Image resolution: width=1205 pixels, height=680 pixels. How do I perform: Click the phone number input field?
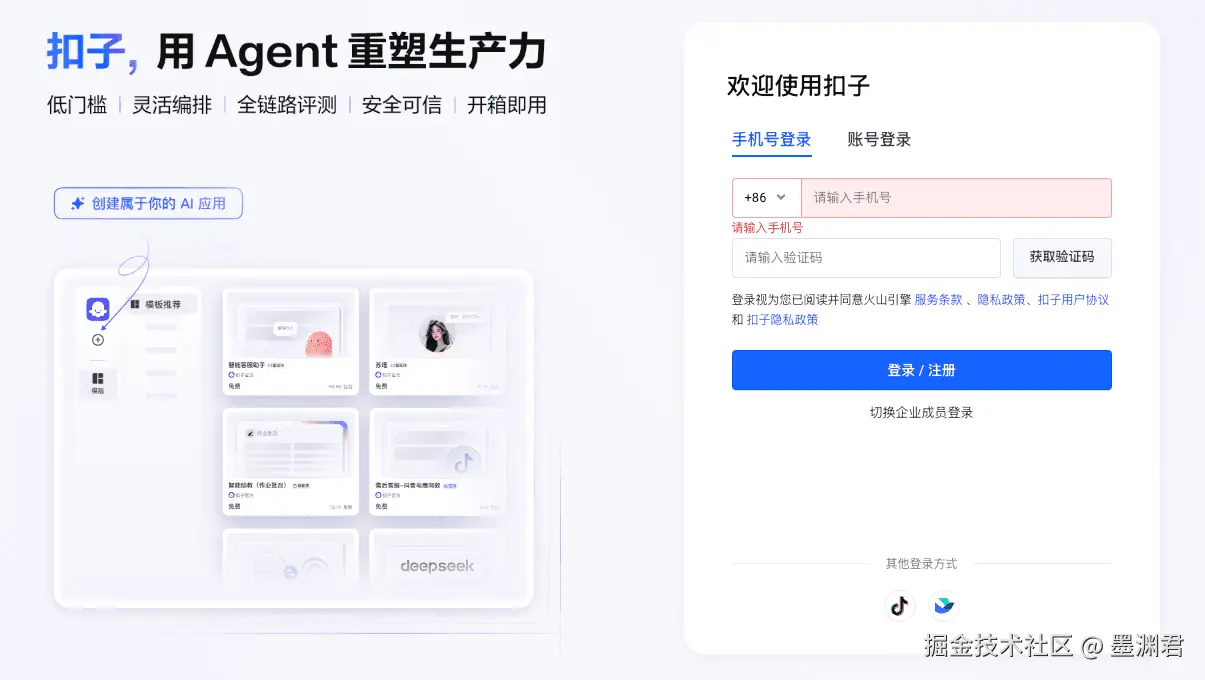pyautogui.click(x=956, y=198)
